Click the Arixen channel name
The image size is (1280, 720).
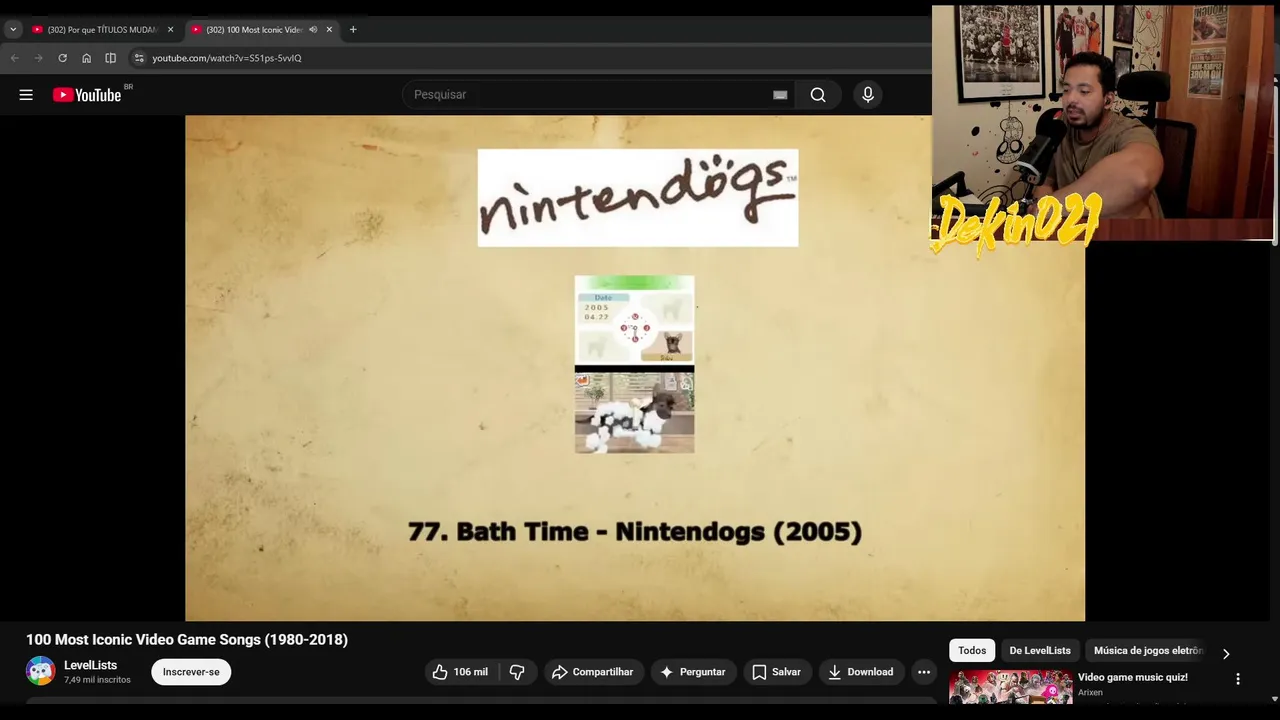(x=1090, y=692)
